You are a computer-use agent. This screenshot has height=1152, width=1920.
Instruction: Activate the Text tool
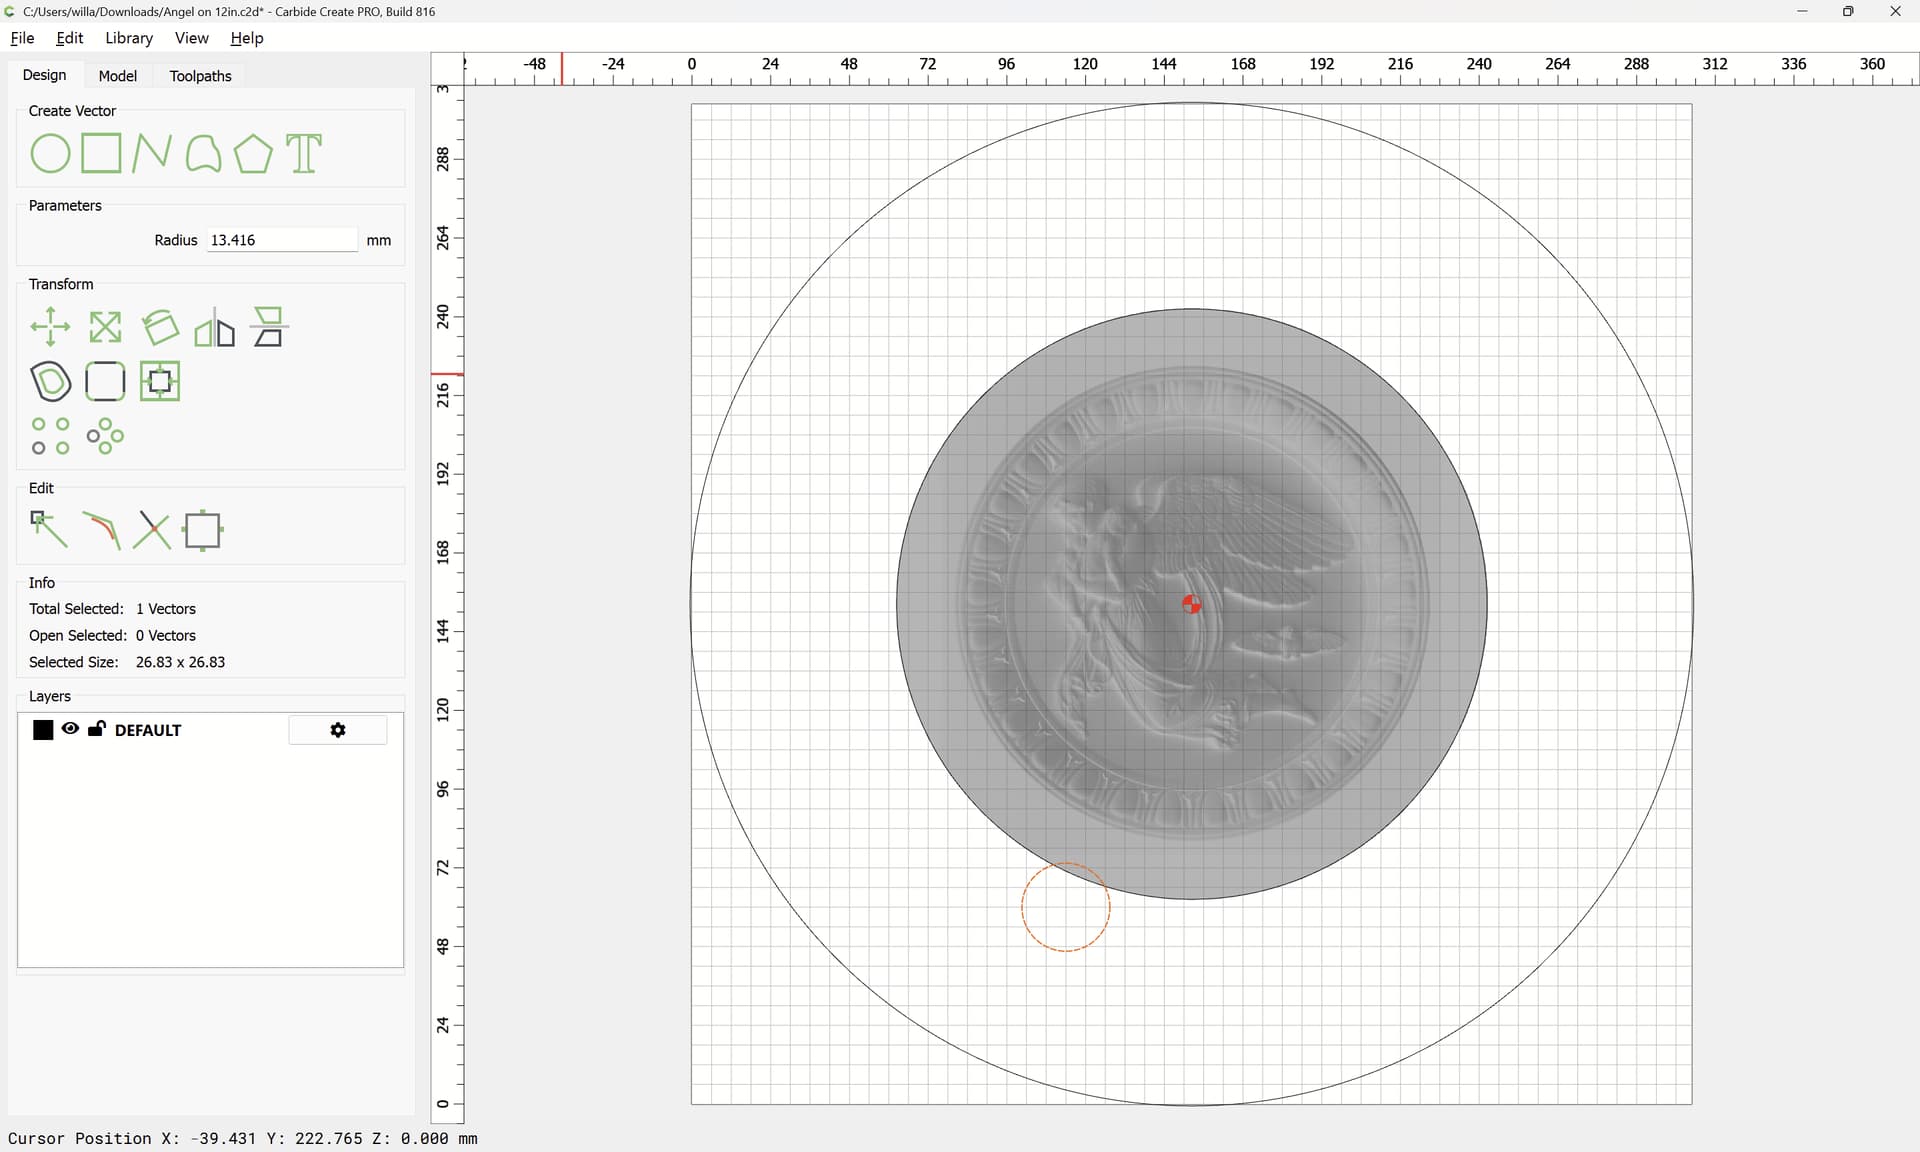(304, 154)
